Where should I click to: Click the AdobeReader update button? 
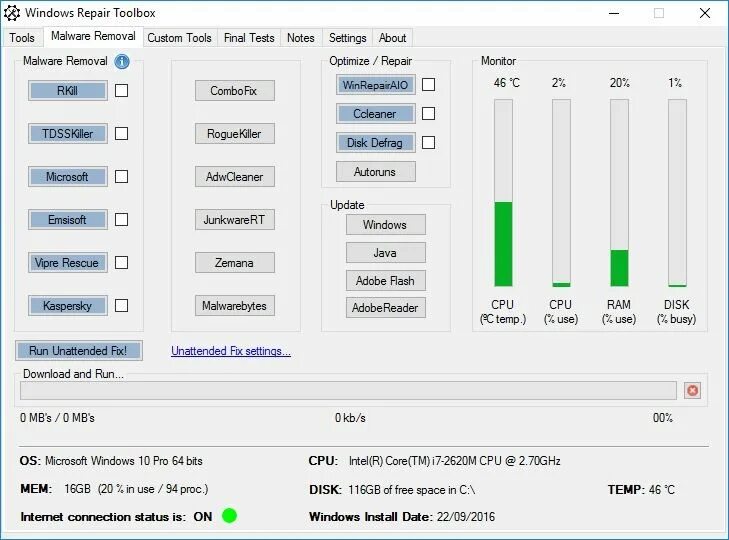coord(385,307)
